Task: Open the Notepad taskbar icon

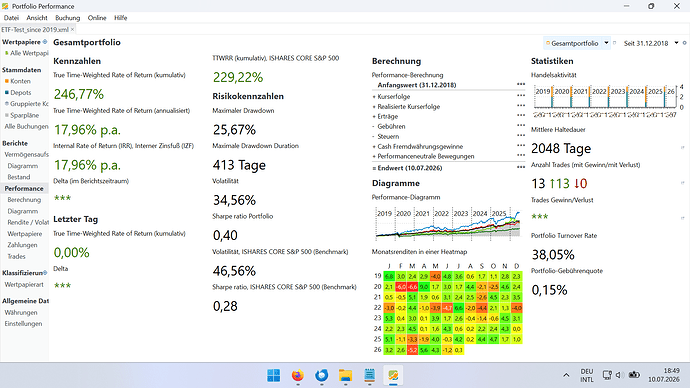Action: coord(369,375)
